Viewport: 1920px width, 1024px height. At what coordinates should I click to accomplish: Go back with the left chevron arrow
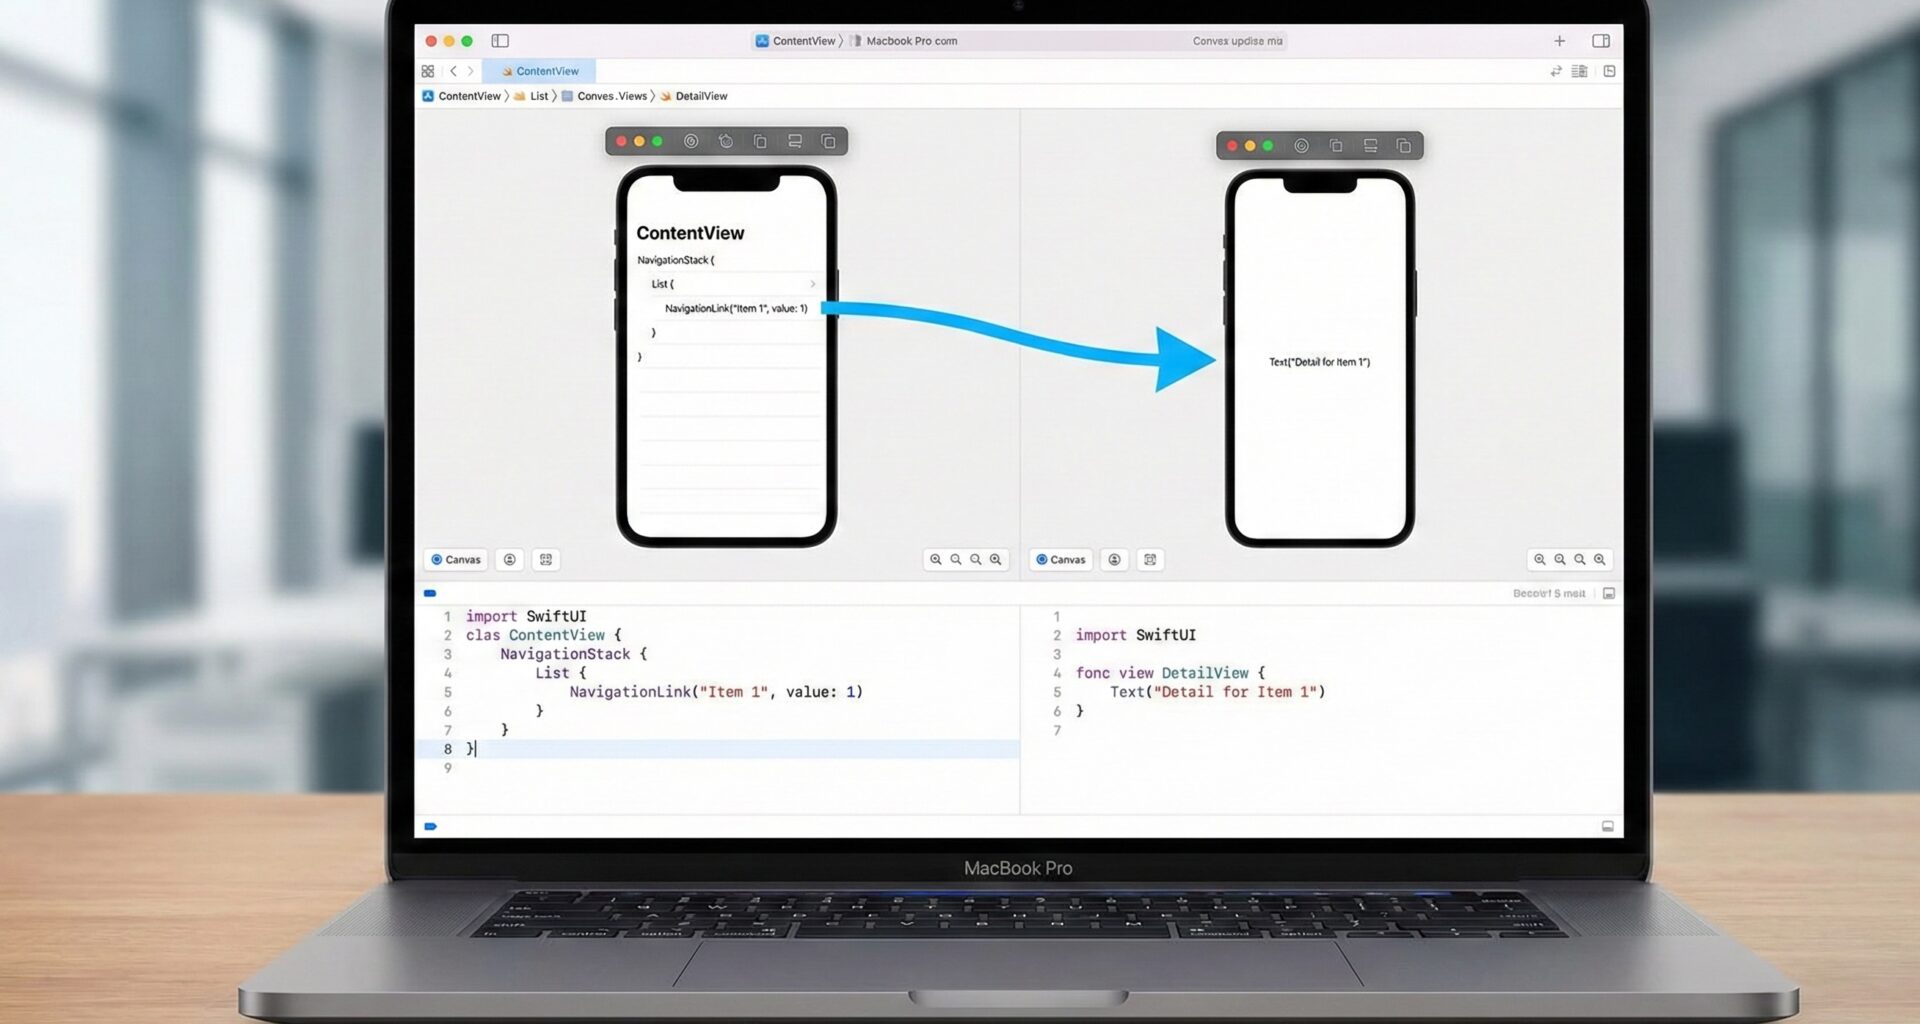click(x=453, y=71)
